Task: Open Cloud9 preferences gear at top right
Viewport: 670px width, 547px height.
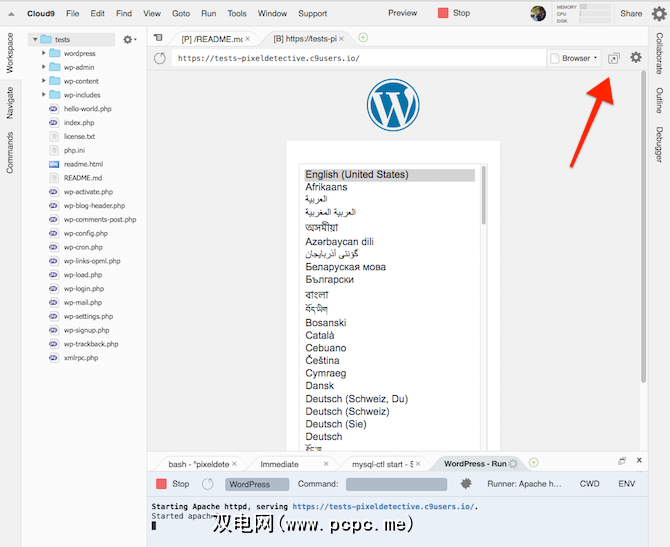Action: [659, 14]
